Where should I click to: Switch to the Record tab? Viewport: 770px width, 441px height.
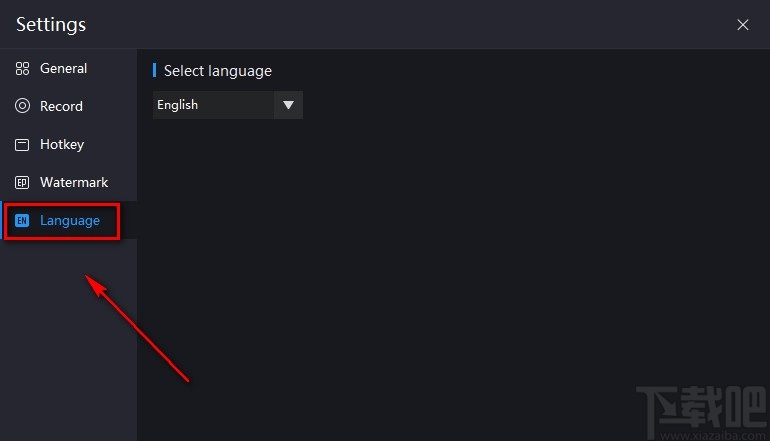[61, 106]
